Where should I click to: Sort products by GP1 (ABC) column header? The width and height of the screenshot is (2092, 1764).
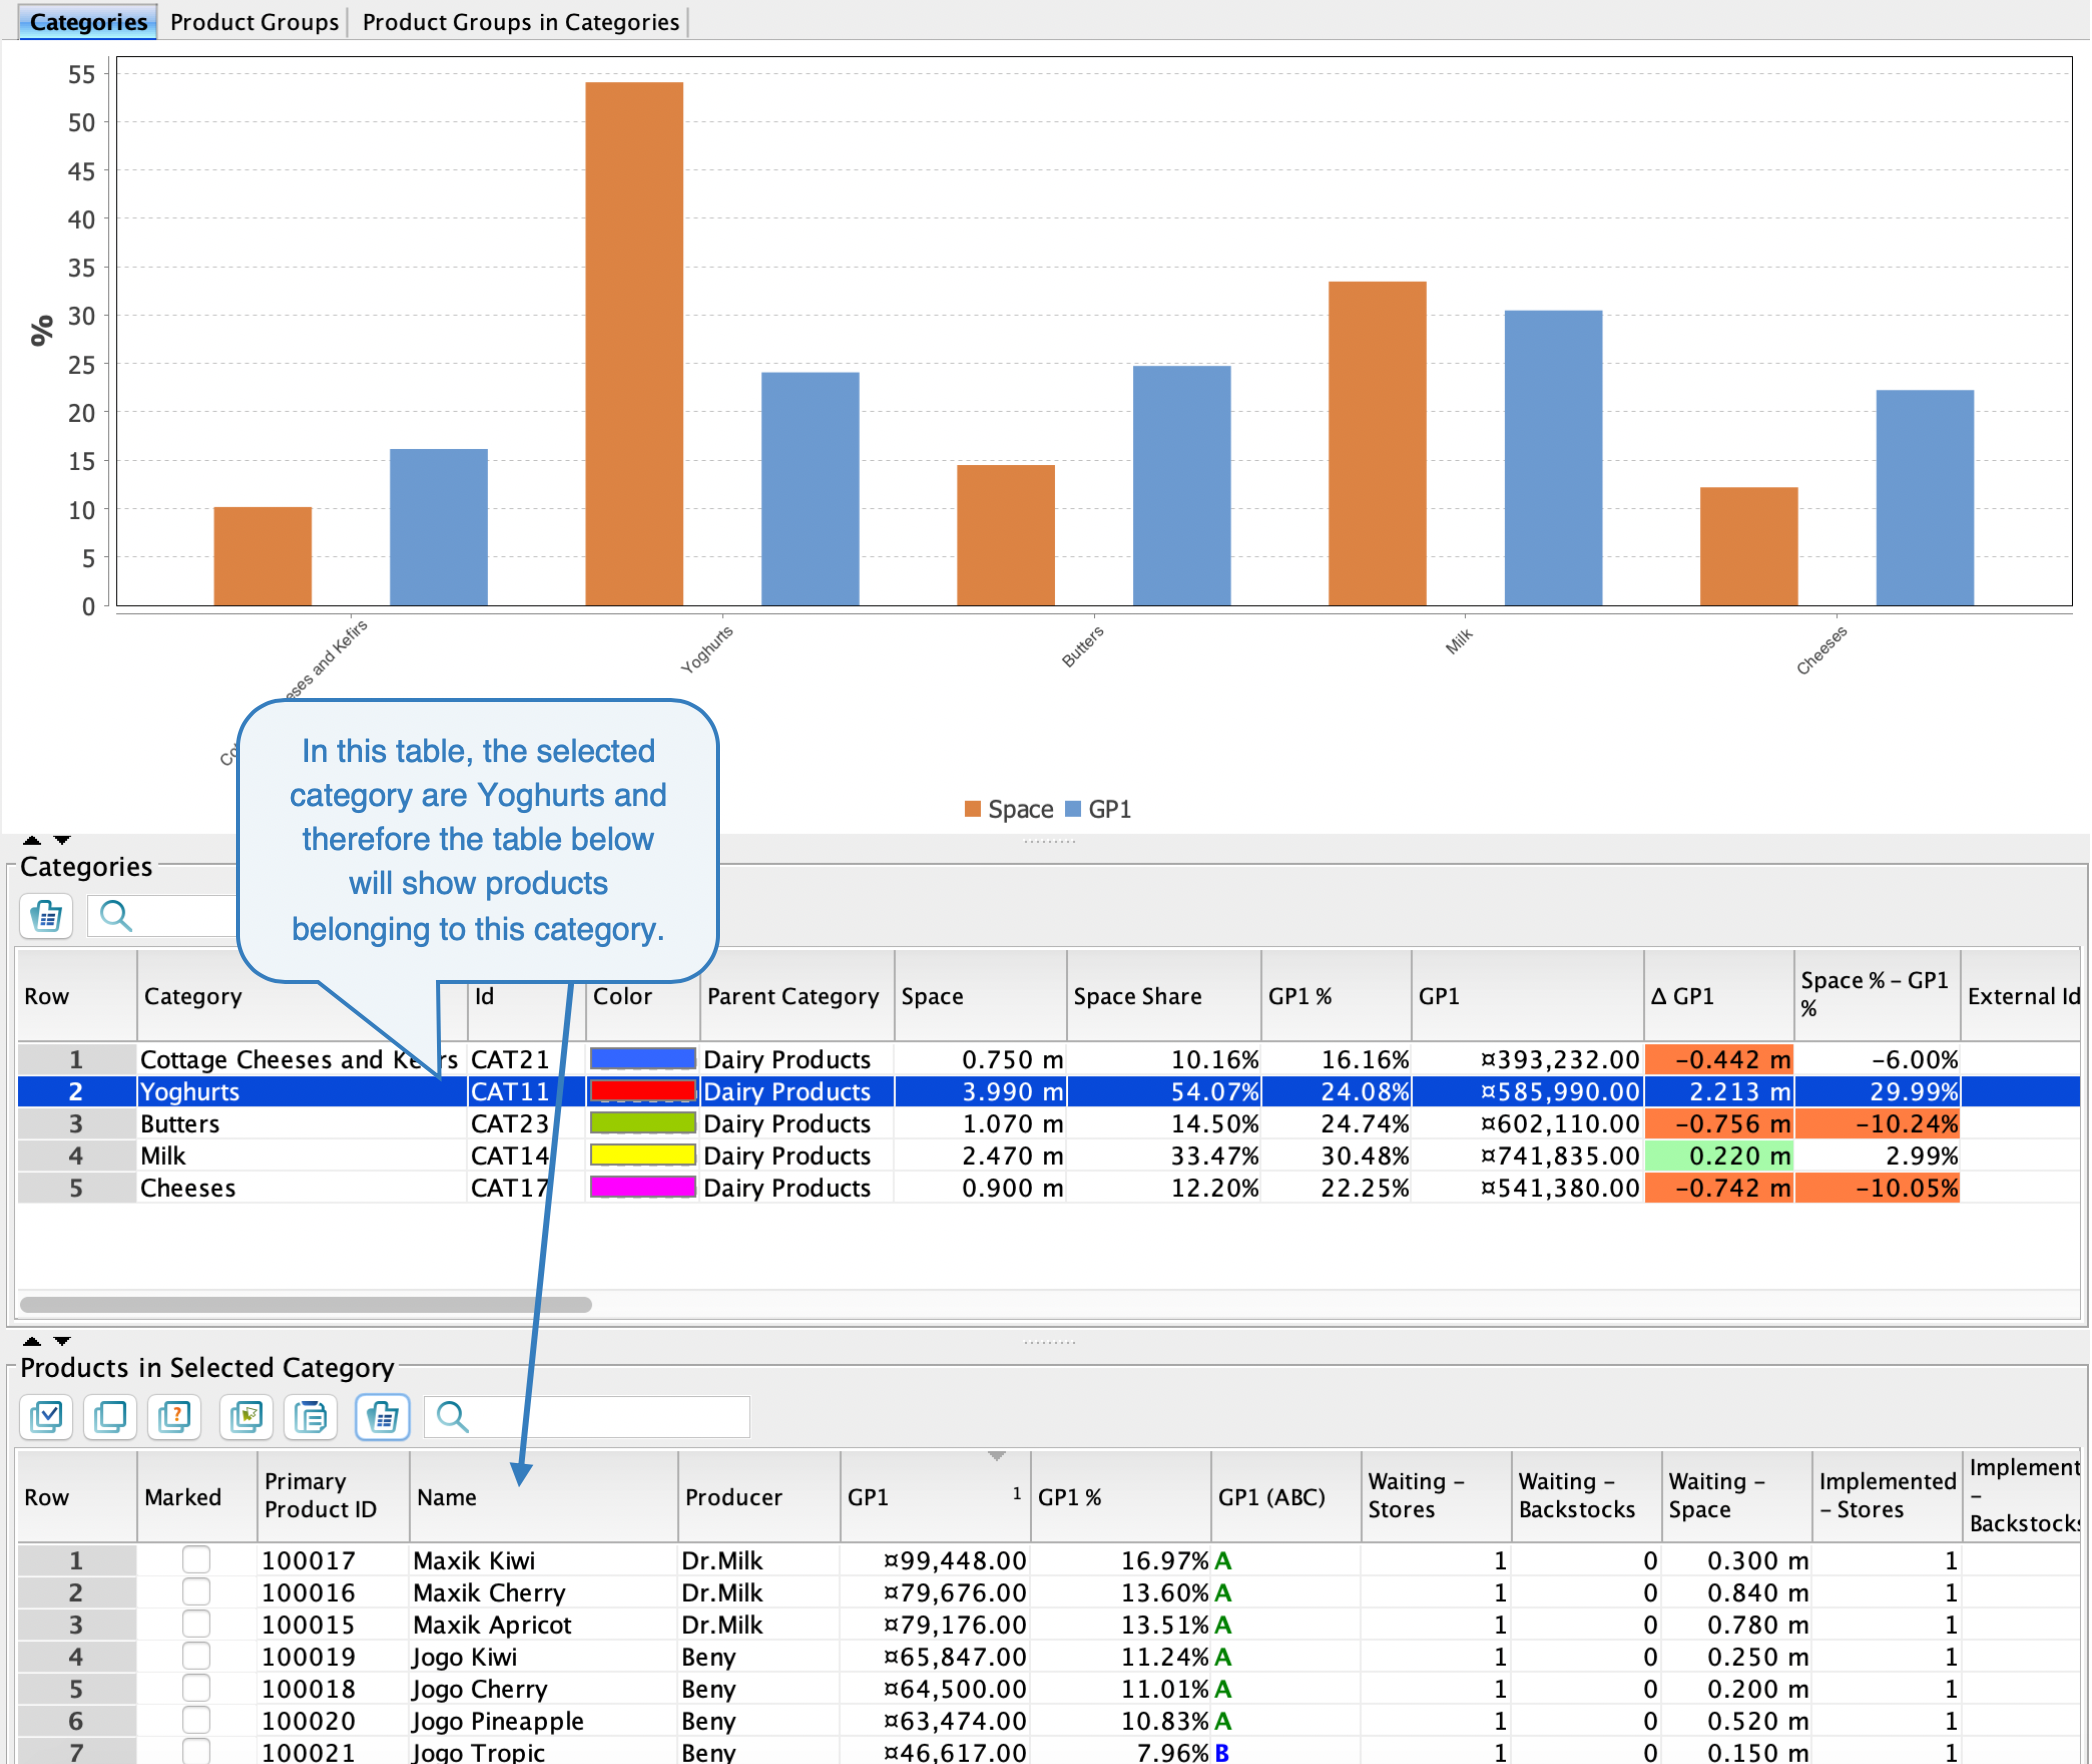tap(1285, 1497)
